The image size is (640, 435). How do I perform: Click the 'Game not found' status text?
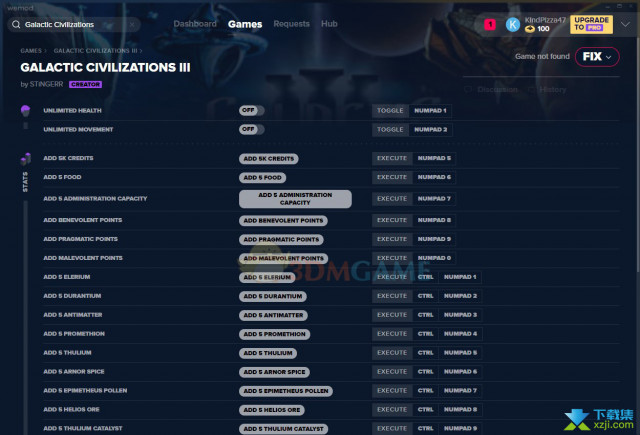542,56
